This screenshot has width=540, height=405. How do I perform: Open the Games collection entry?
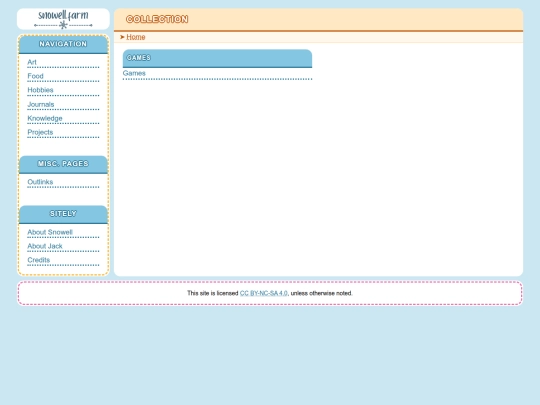coord(134,73)
